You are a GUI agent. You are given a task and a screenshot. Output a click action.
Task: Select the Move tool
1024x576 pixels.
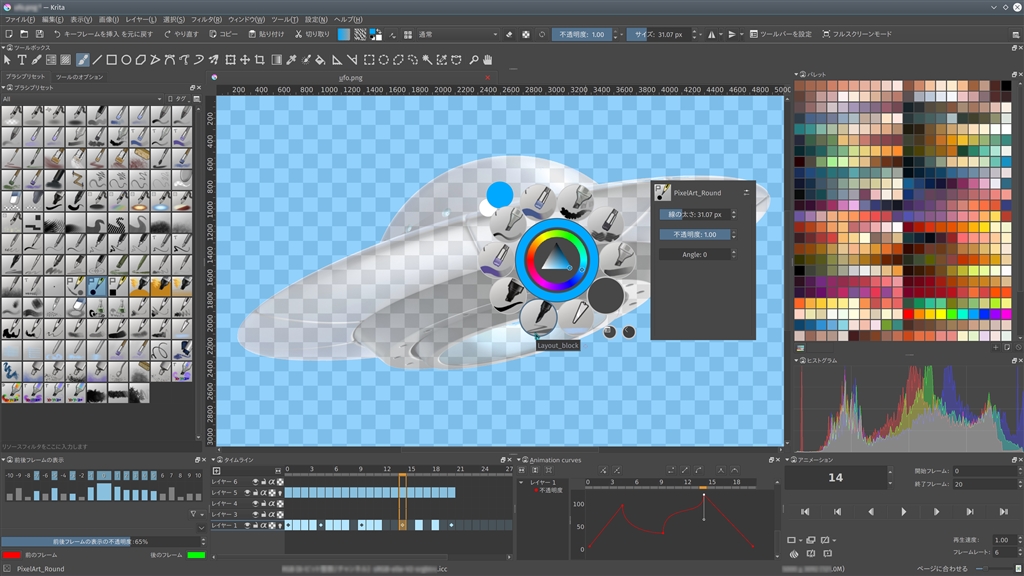pyautogui.click(x=245, y=60)
